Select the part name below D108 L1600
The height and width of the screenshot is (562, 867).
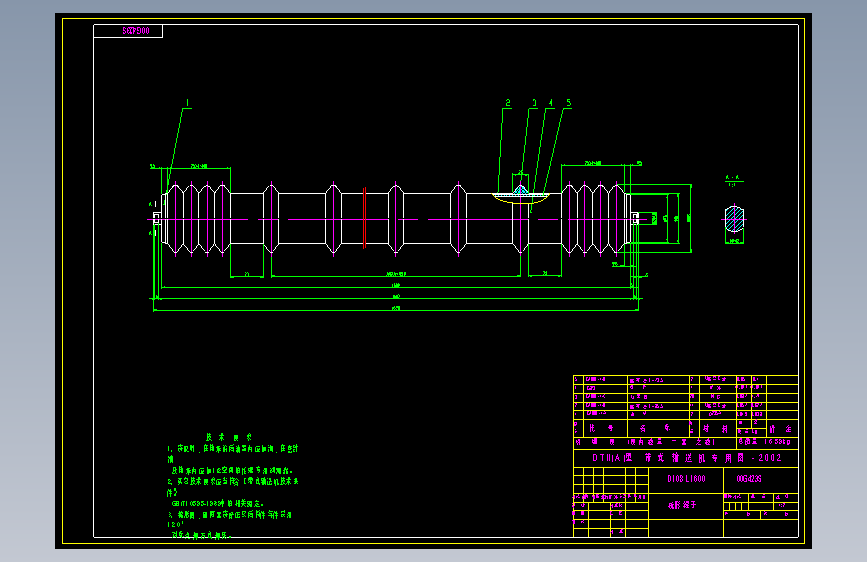(682, 505)
